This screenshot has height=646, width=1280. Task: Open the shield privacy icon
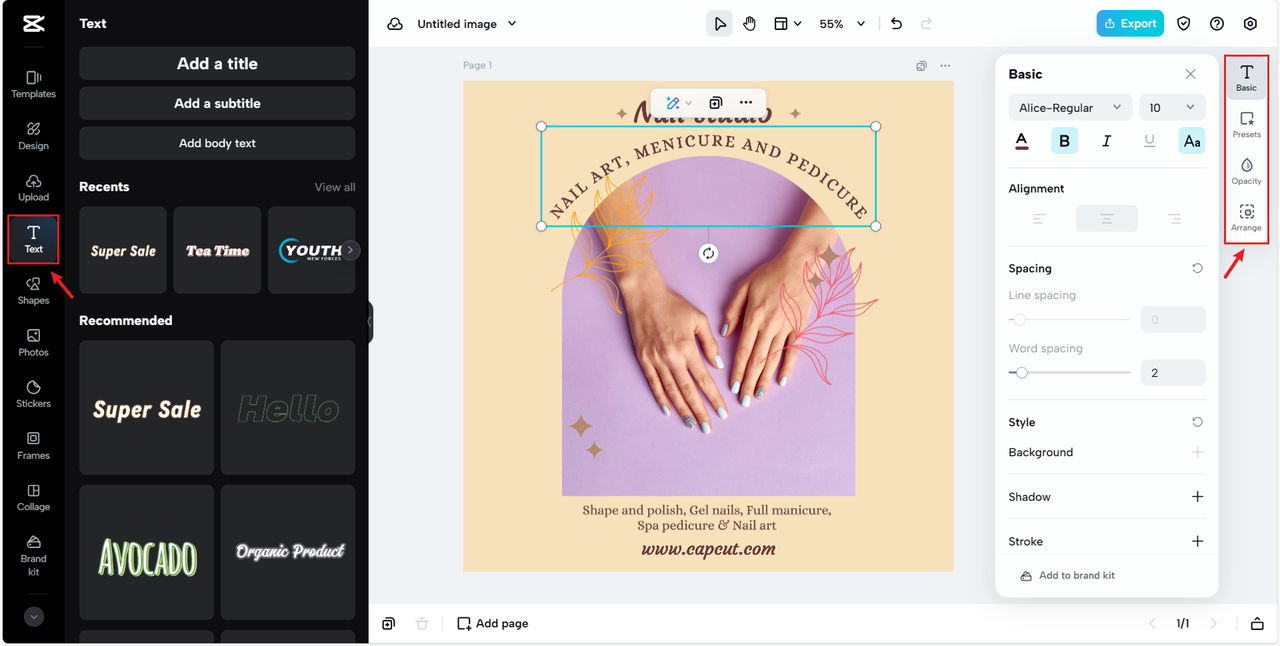click(x=1184, y=24)
